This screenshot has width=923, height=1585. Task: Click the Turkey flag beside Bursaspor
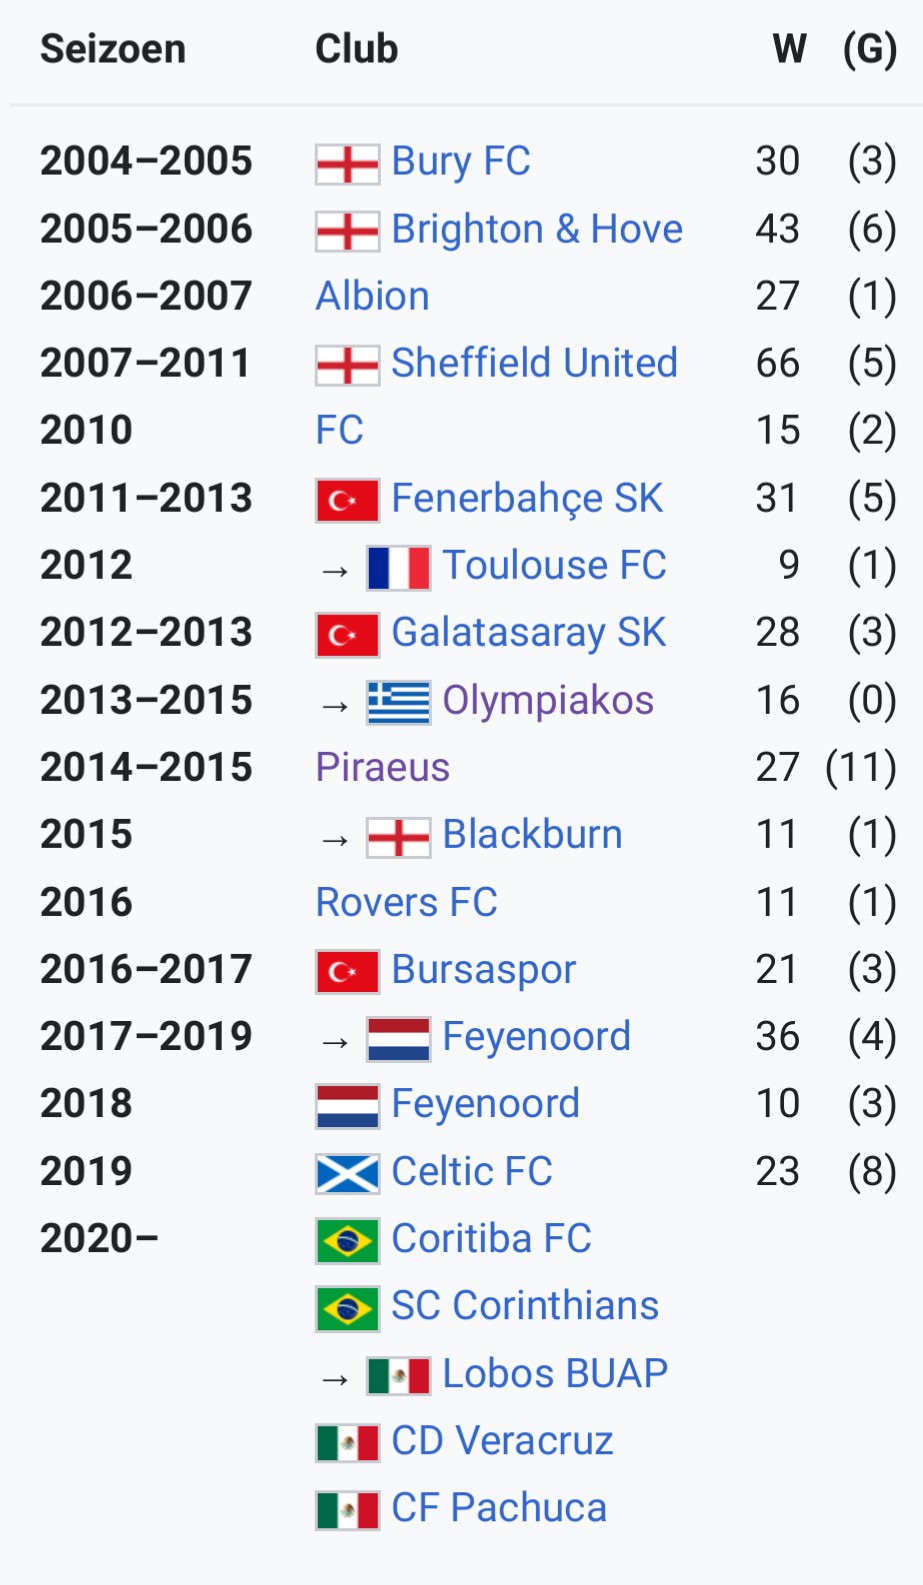pos(347,972)
